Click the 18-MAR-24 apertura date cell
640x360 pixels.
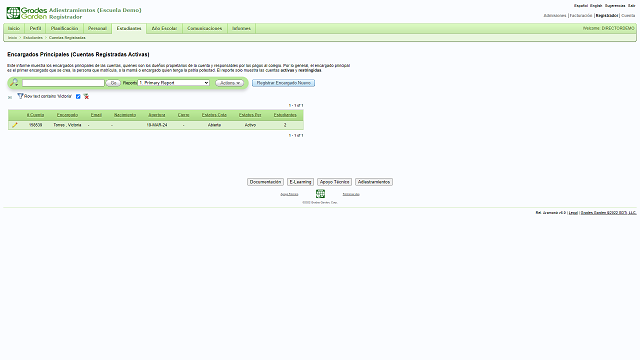point(157,125)
